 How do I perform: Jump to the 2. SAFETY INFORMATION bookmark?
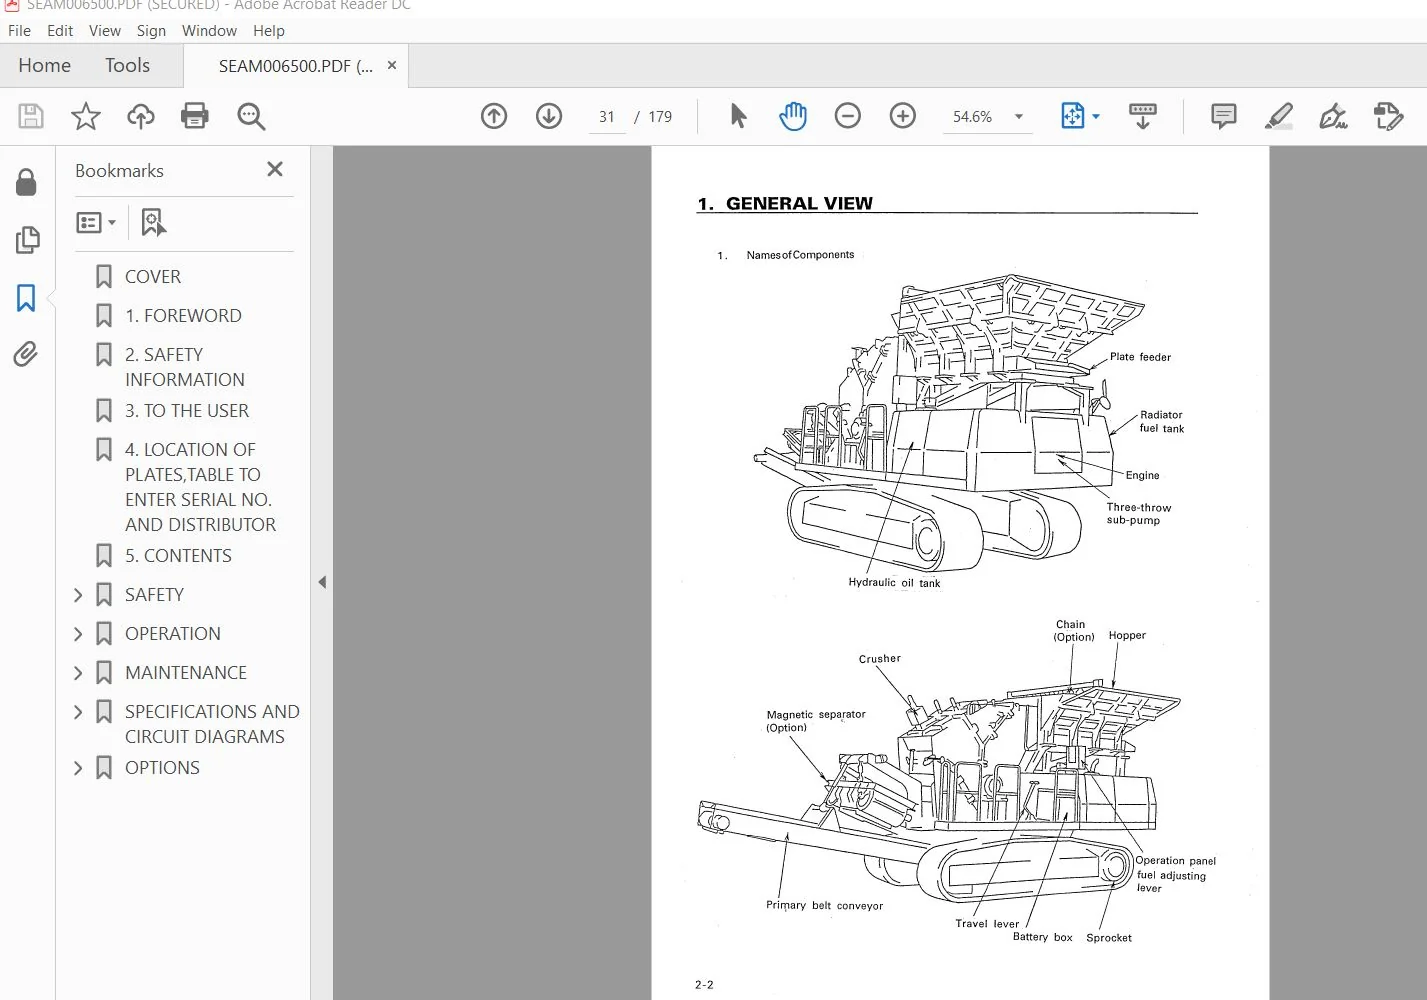click(x=185, y=367)
